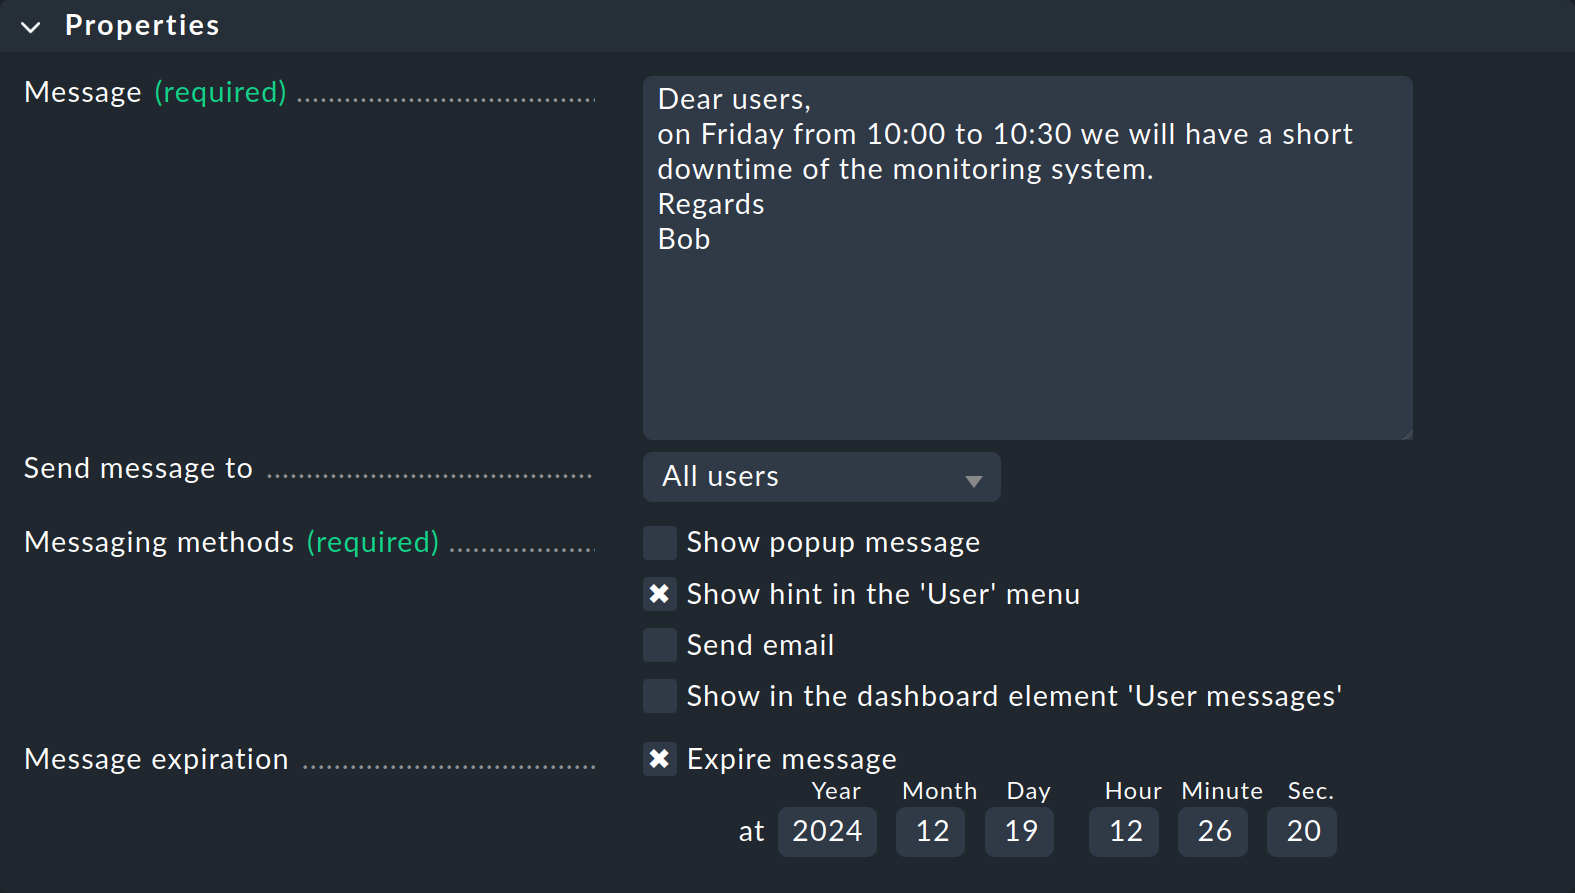Click the 'Messaging methods (required)' label
Screen dimensions: 1575x893
(x=231, y=542)
